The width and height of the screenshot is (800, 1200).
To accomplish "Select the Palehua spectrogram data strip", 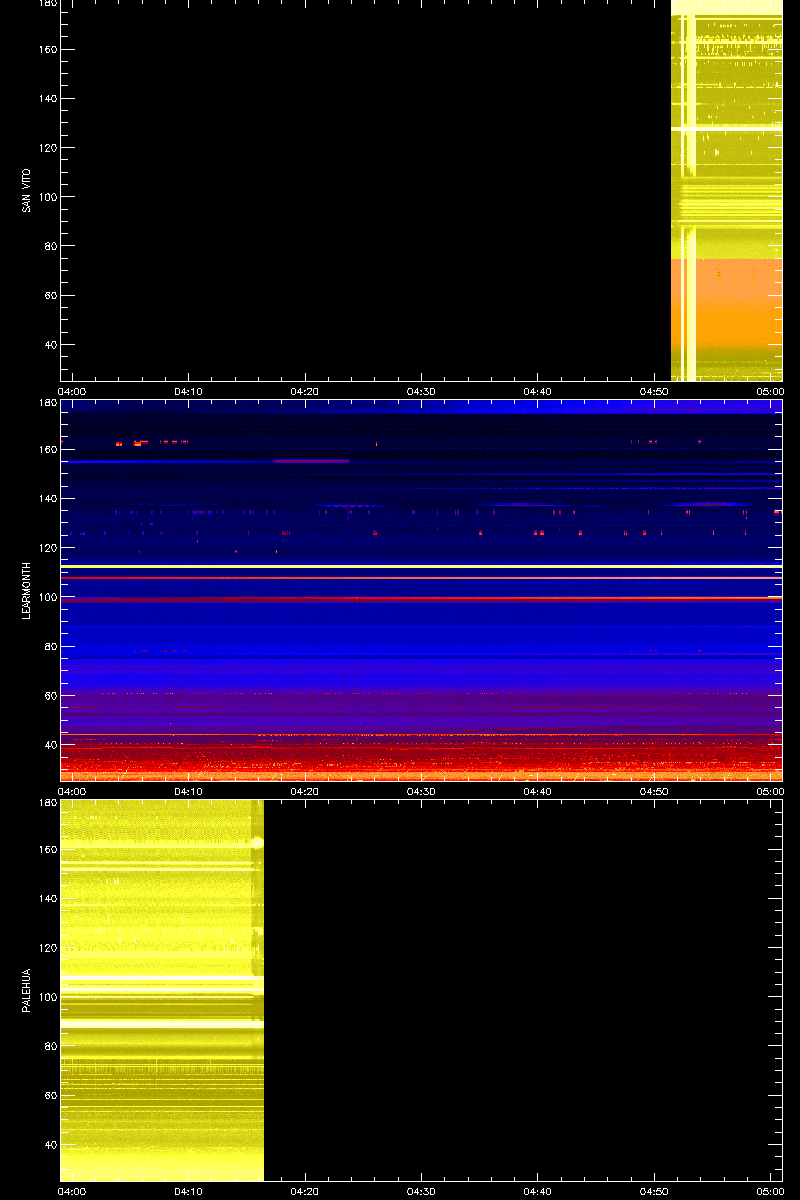I will point(162,990).
